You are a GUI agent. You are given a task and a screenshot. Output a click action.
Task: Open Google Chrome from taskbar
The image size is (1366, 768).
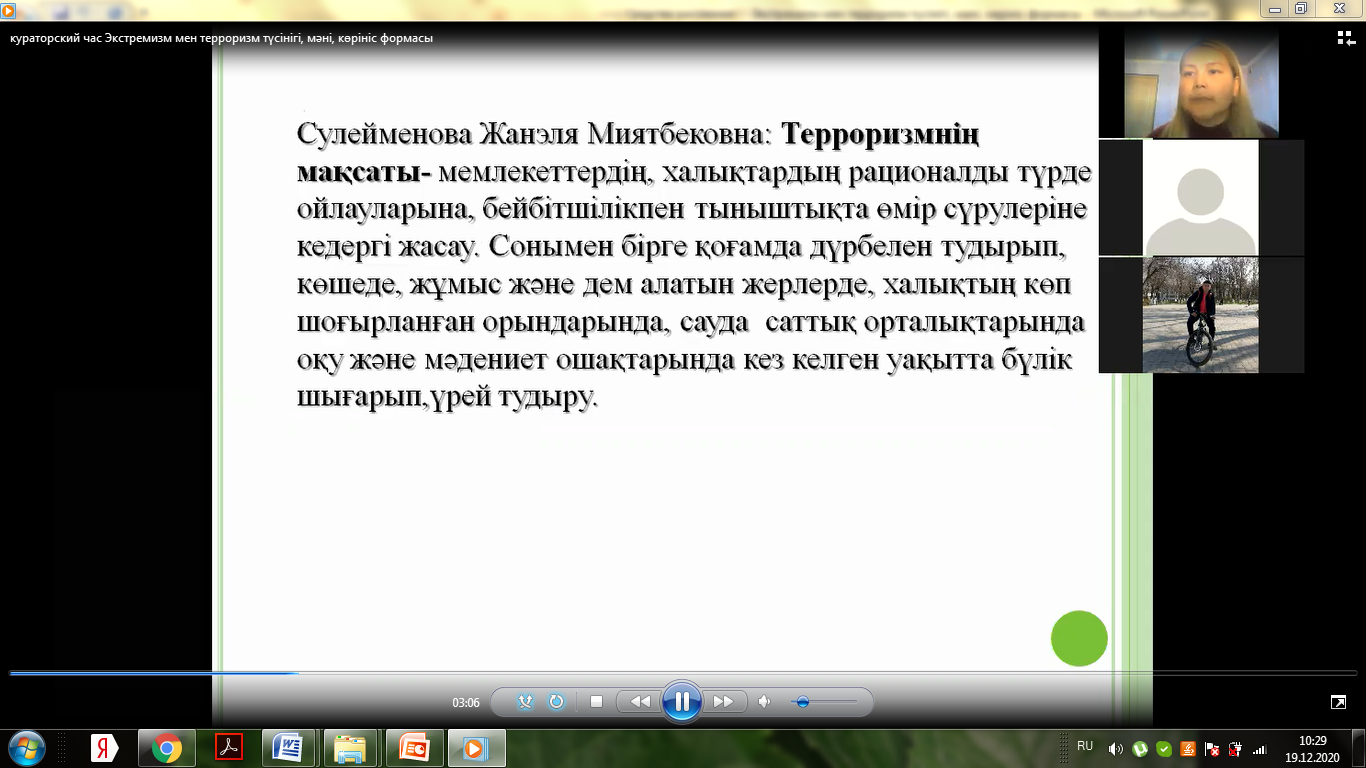pyautogui.click(x=167, y=748)
